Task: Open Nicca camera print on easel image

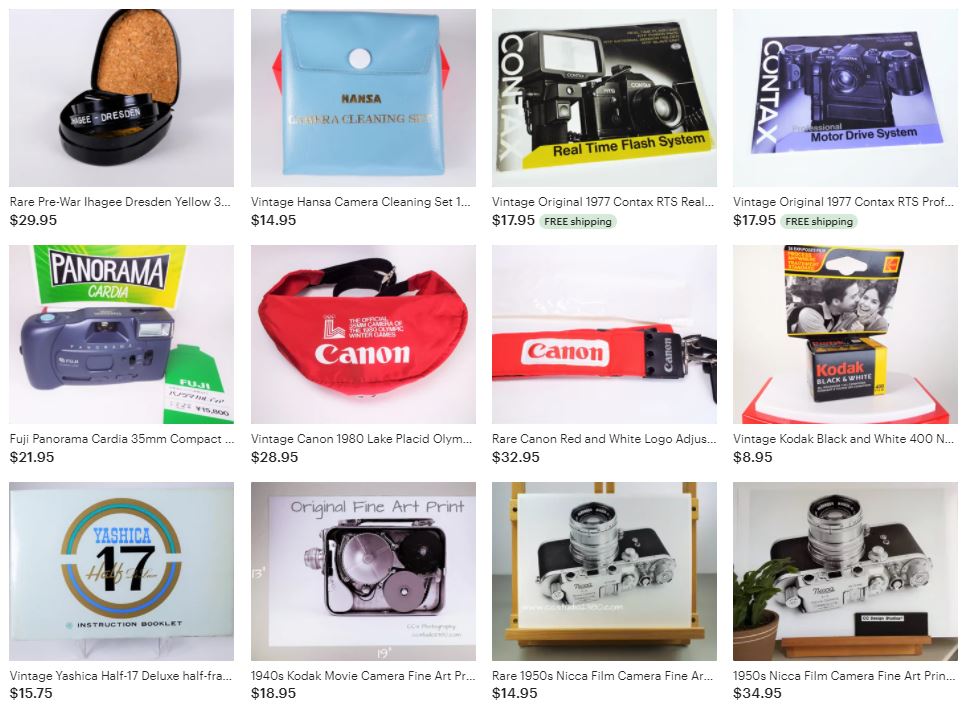Action: coord(604,571)
